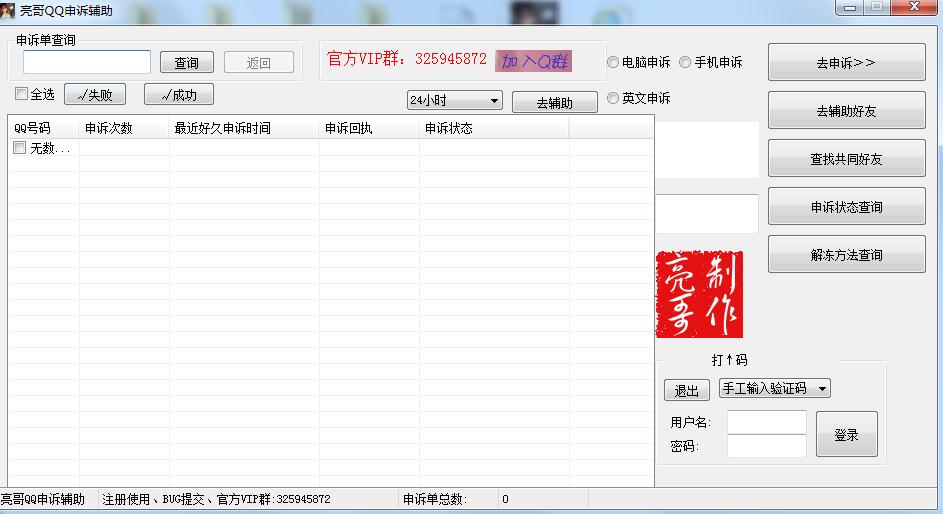
Task: Click the √失败 filter button
Action: point(95,94)
